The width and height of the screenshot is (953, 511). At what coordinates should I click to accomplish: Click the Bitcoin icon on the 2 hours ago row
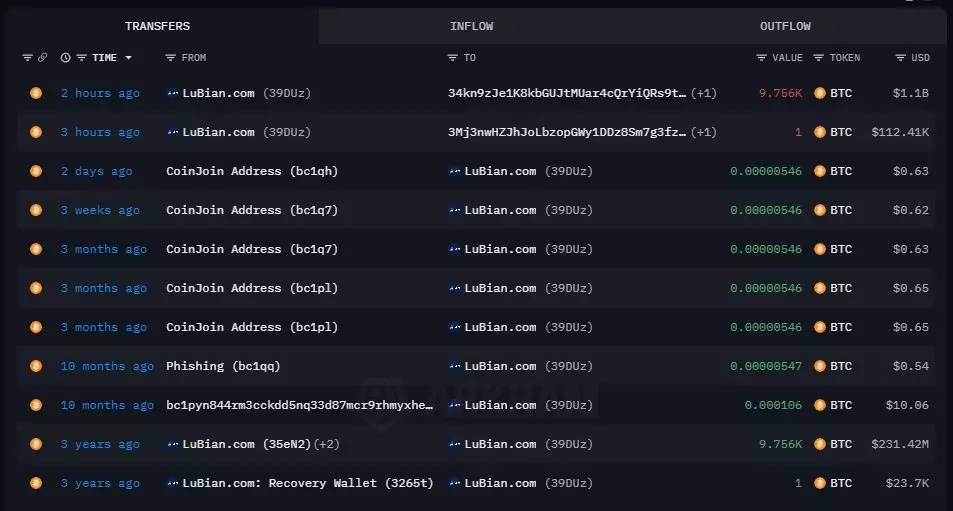[x=36, y=93]
